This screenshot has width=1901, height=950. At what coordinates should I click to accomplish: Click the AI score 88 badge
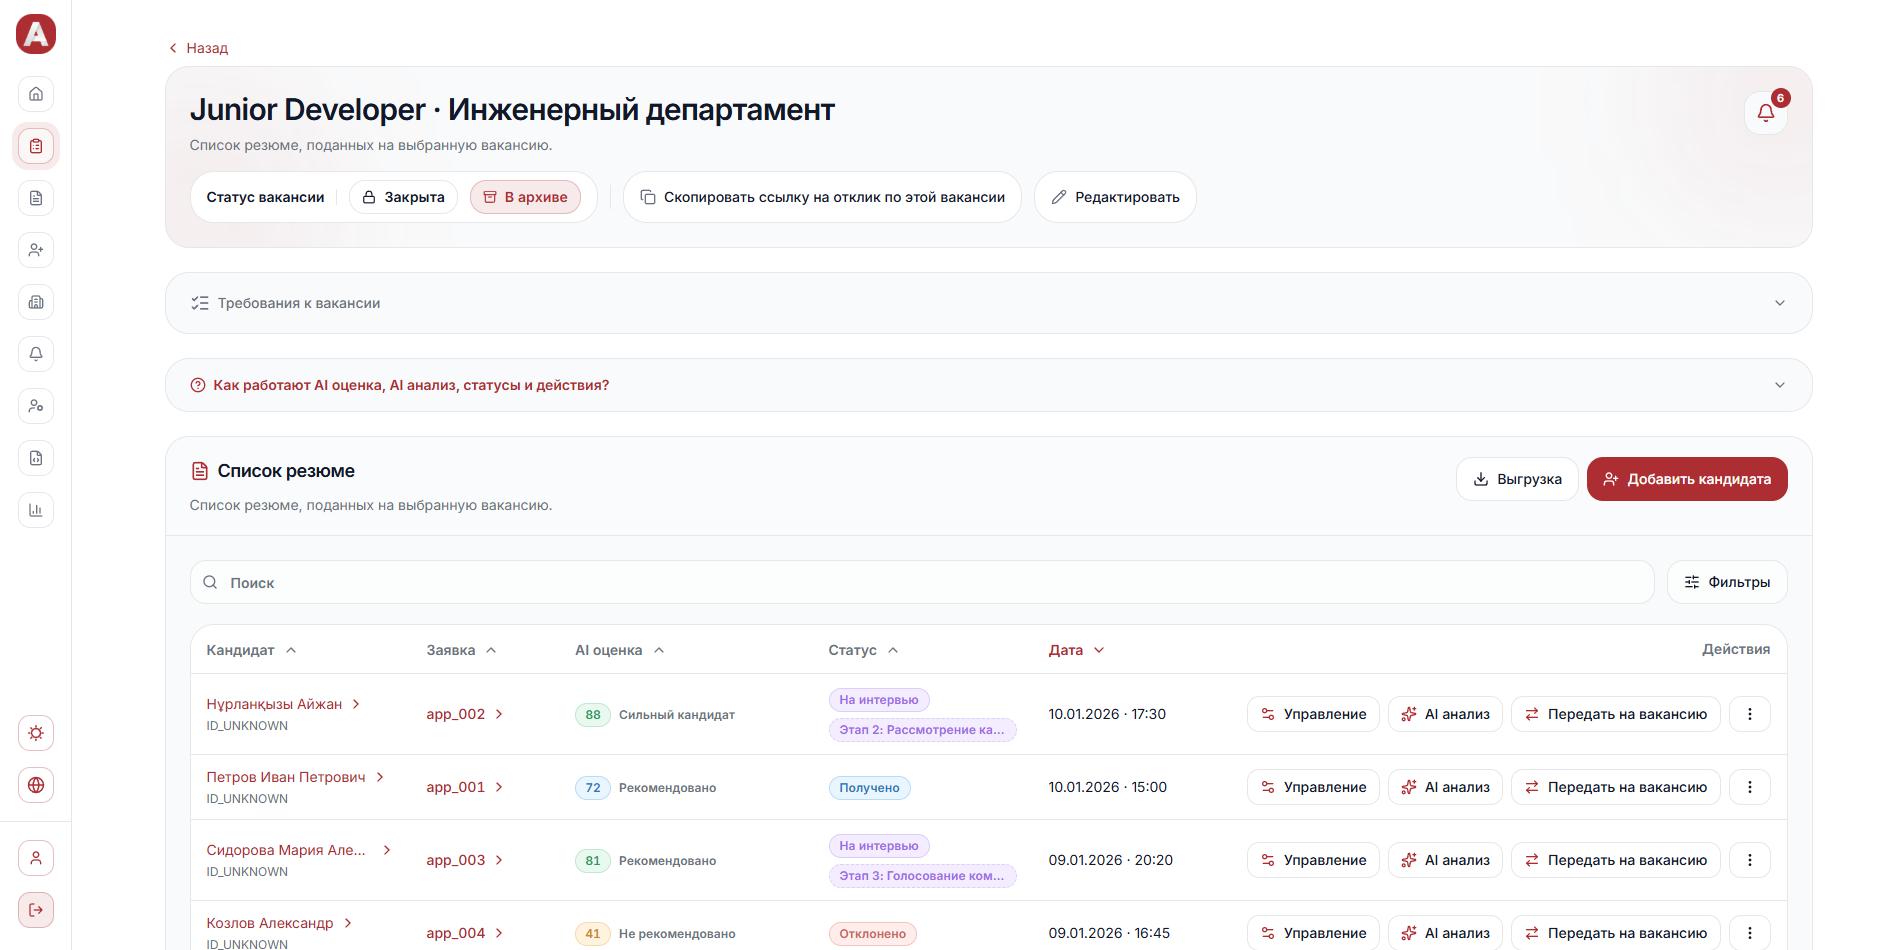point(593,715)
